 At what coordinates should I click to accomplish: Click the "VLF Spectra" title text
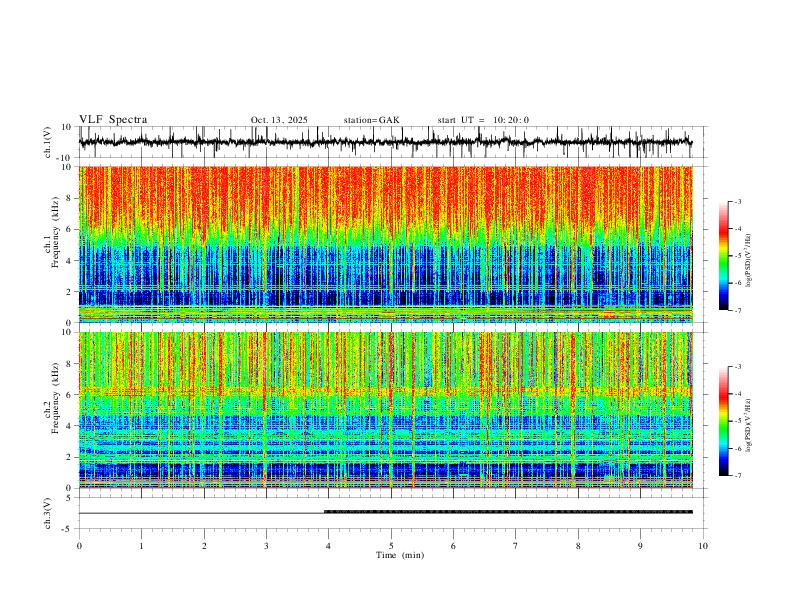[113, 120]
